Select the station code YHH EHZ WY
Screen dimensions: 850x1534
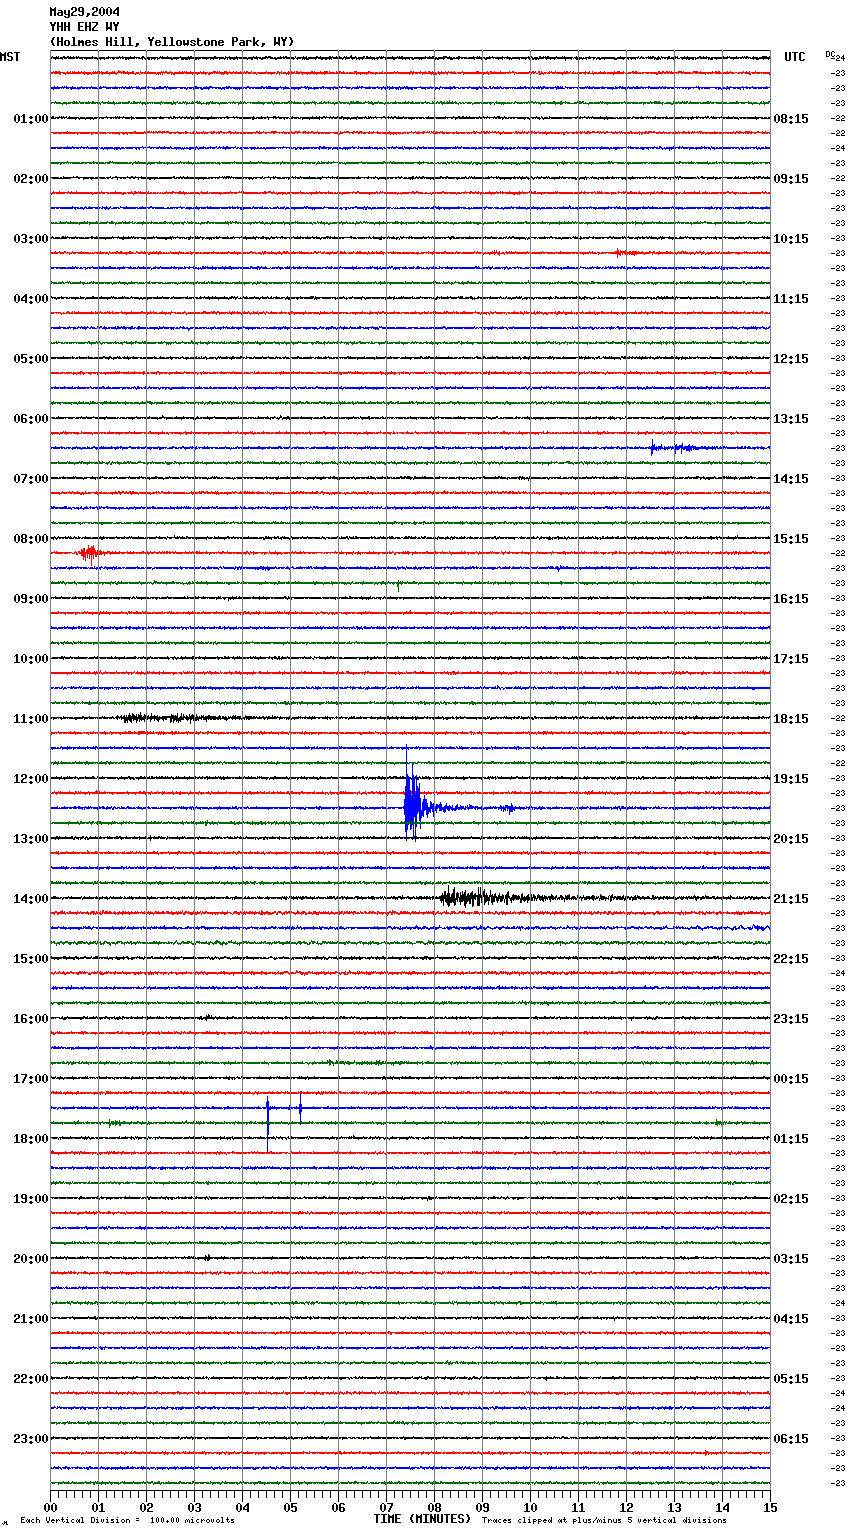pyautogui.click(x=84, y=27)
